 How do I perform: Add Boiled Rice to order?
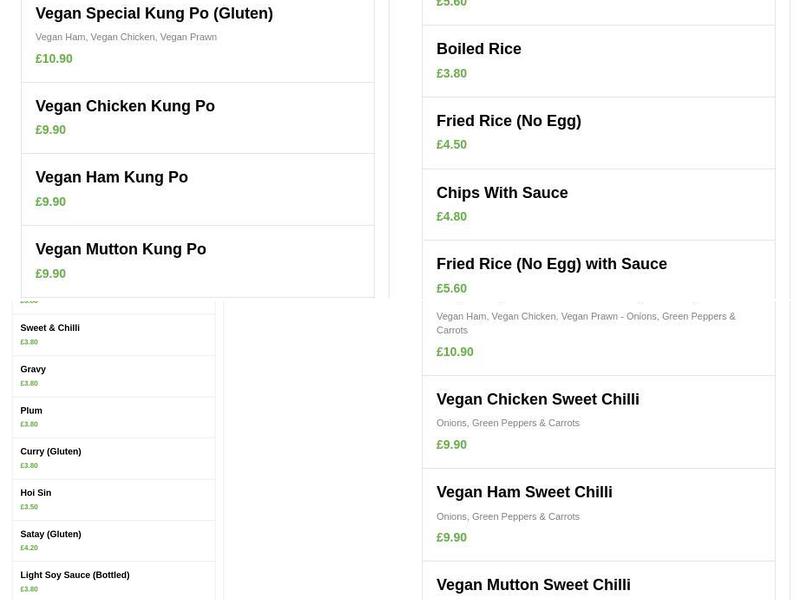pos(478,48)
